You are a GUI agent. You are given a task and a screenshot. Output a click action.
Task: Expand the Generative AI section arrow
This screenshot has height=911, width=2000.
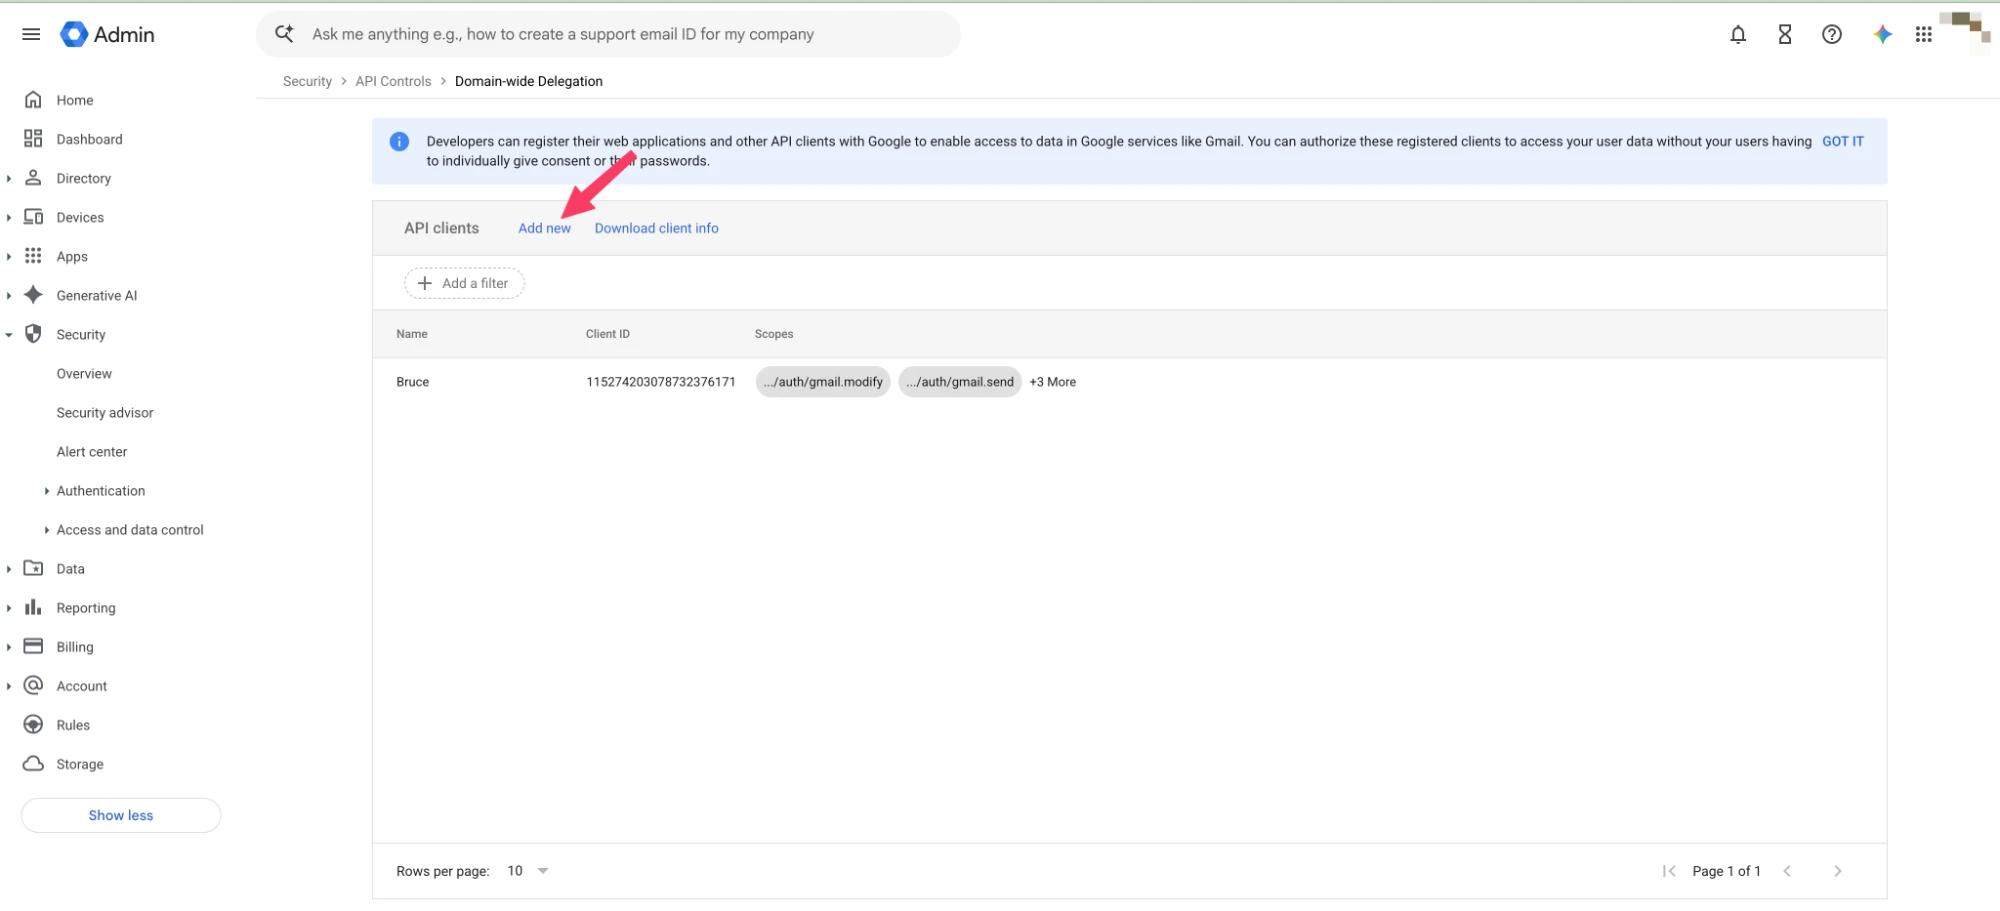[x=9, y=295]
